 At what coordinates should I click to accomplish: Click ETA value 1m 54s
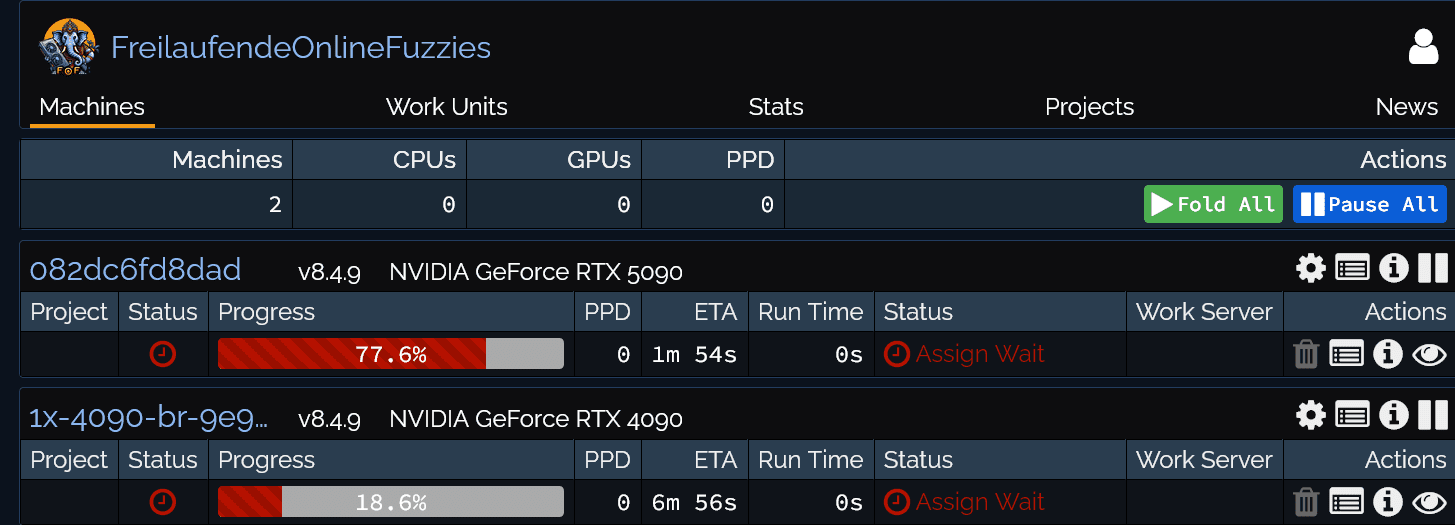point(694,354)
